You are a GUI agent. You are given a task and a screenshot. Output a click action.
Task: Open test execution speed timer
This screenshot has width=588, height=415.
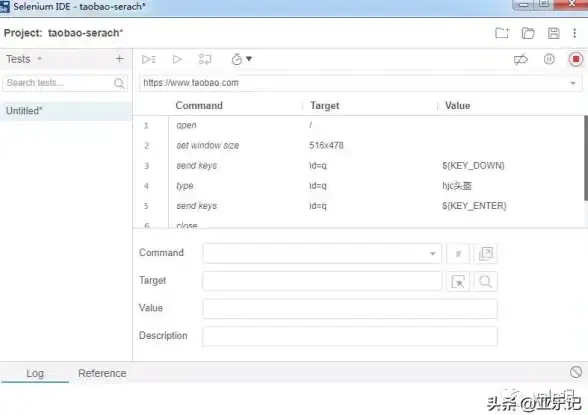tap(241, 59)
